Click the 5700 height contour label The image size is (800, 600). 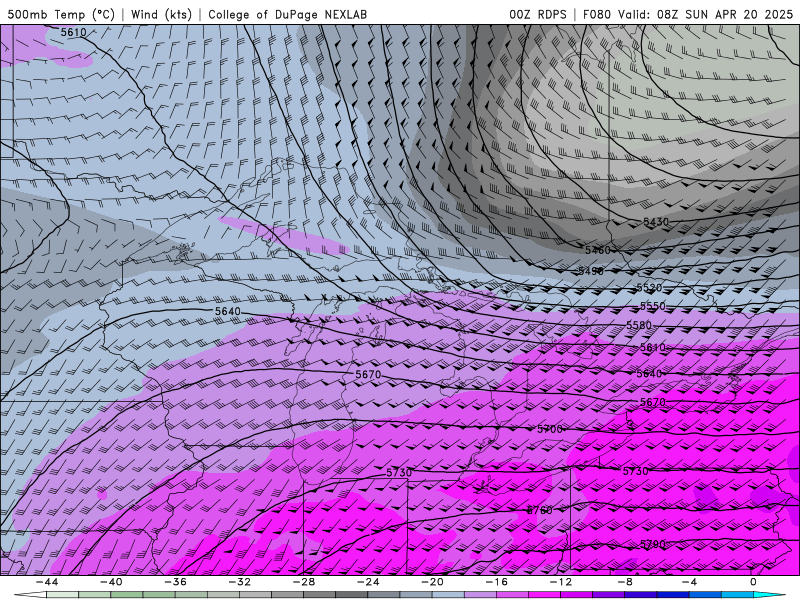549,429
